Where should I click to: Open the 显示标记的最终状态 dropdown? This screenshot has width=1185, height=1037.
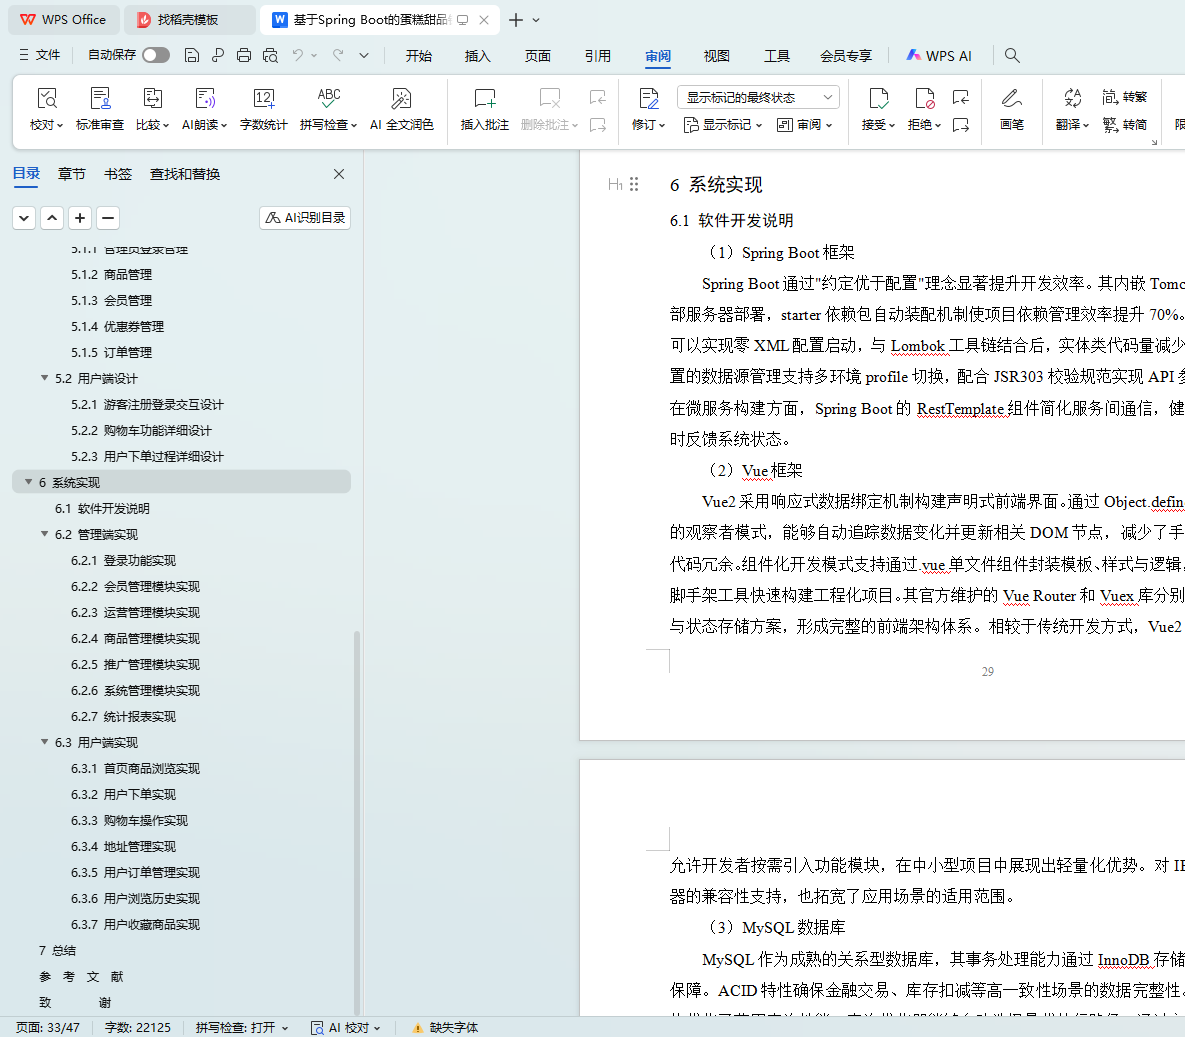pos(758,97)
